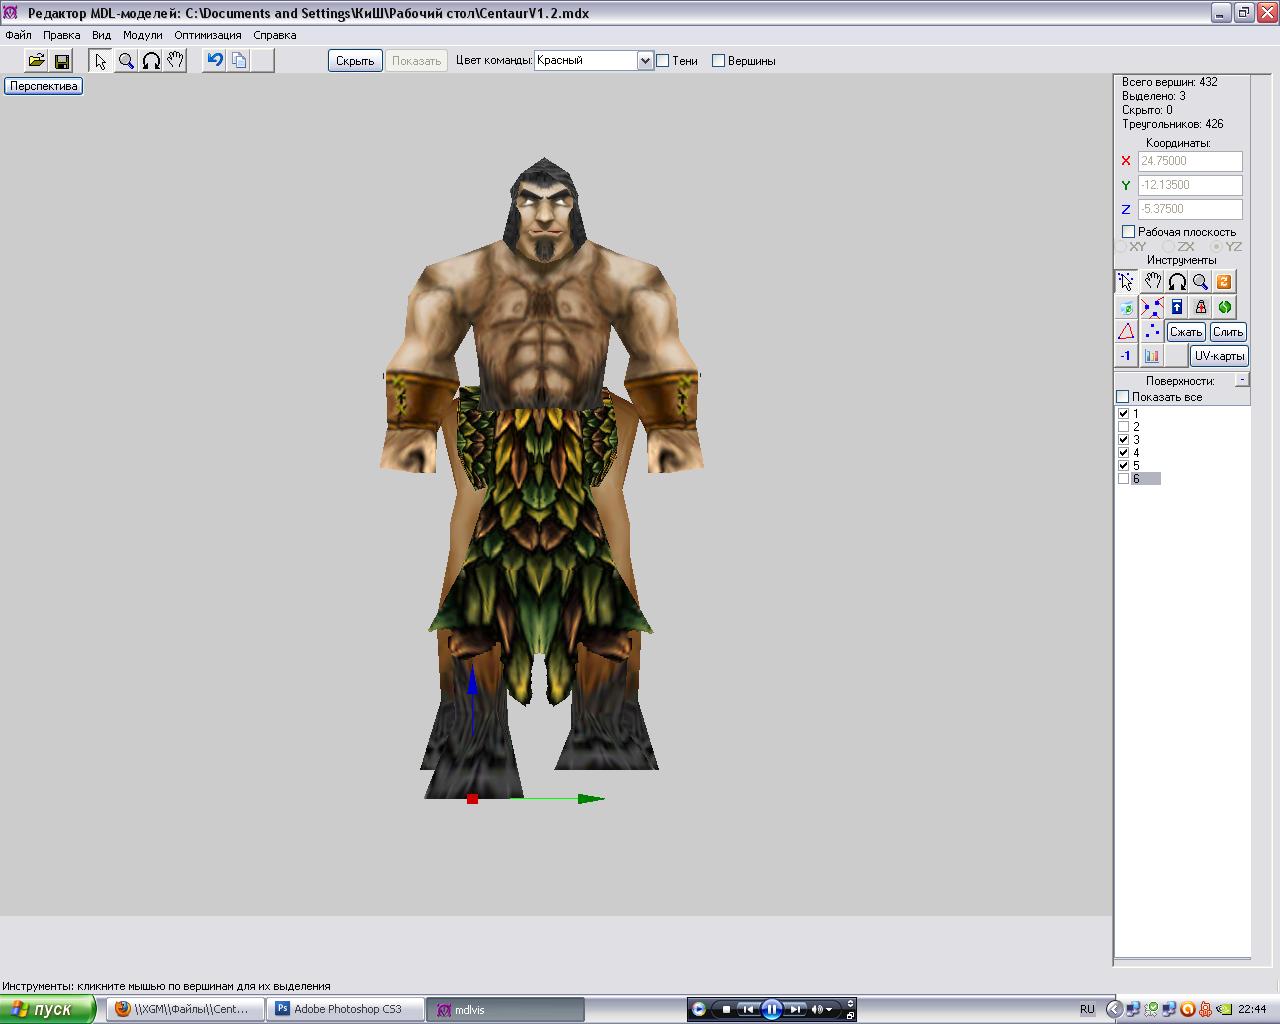Click the Y coordinate field

(x=1190, y=185)
